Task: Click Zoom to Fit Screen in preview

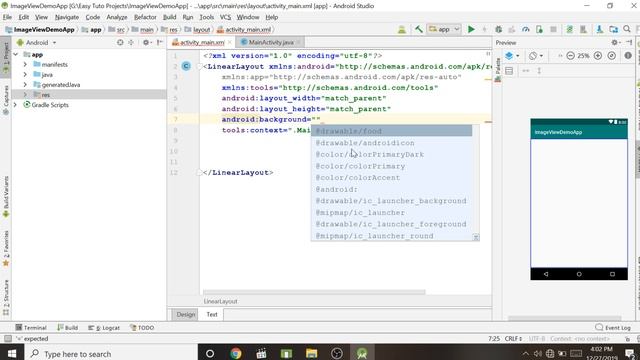Action: pos(611,56)
